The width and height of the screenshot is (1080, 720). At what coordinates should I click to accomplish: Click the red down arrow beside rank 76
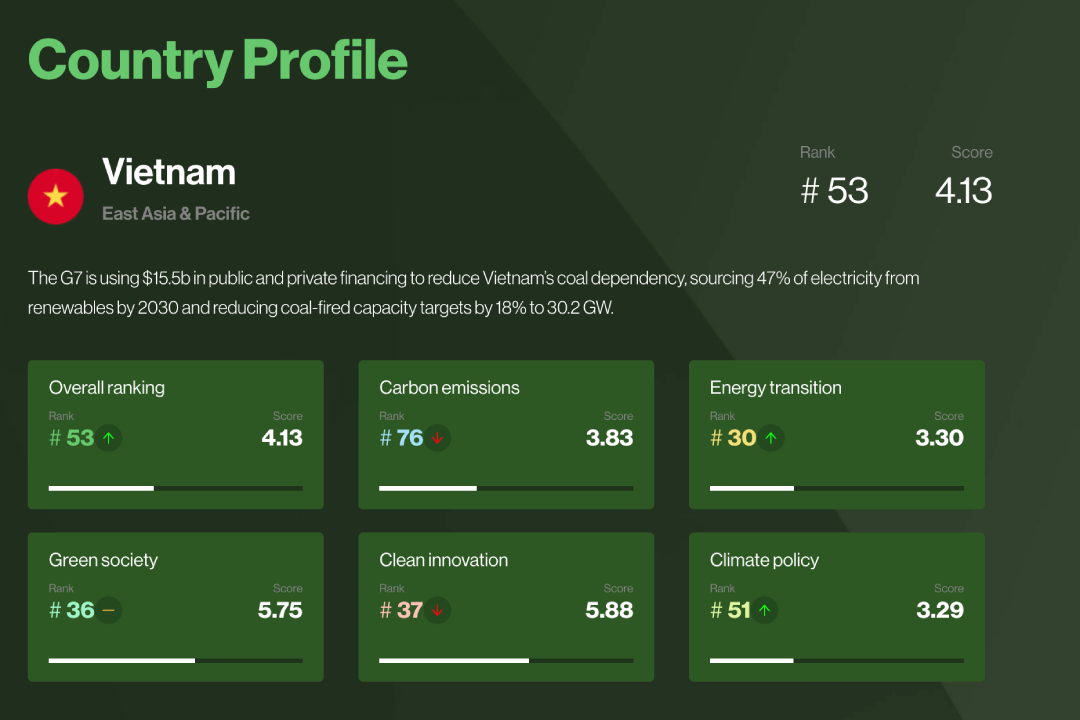click(437, 438)
